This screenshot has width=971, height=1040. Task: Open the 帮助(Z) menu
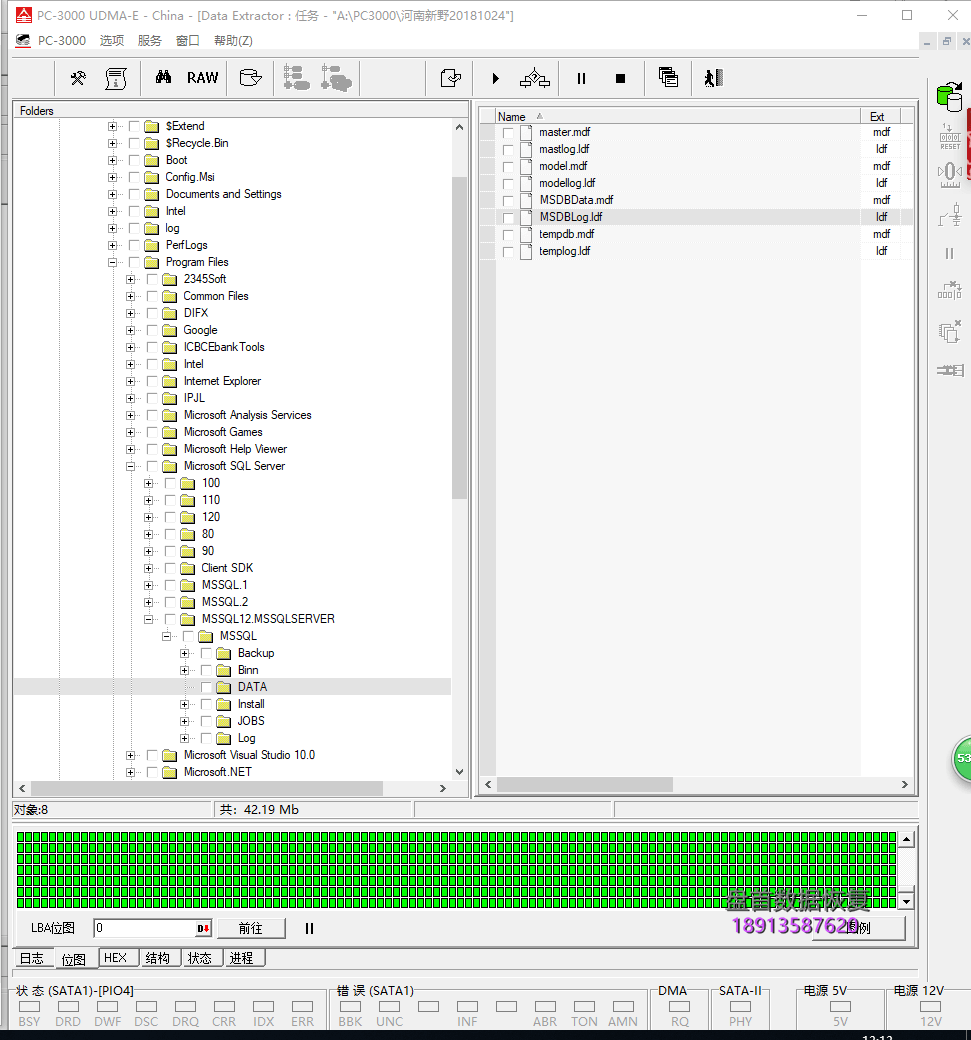click(233, 40)
